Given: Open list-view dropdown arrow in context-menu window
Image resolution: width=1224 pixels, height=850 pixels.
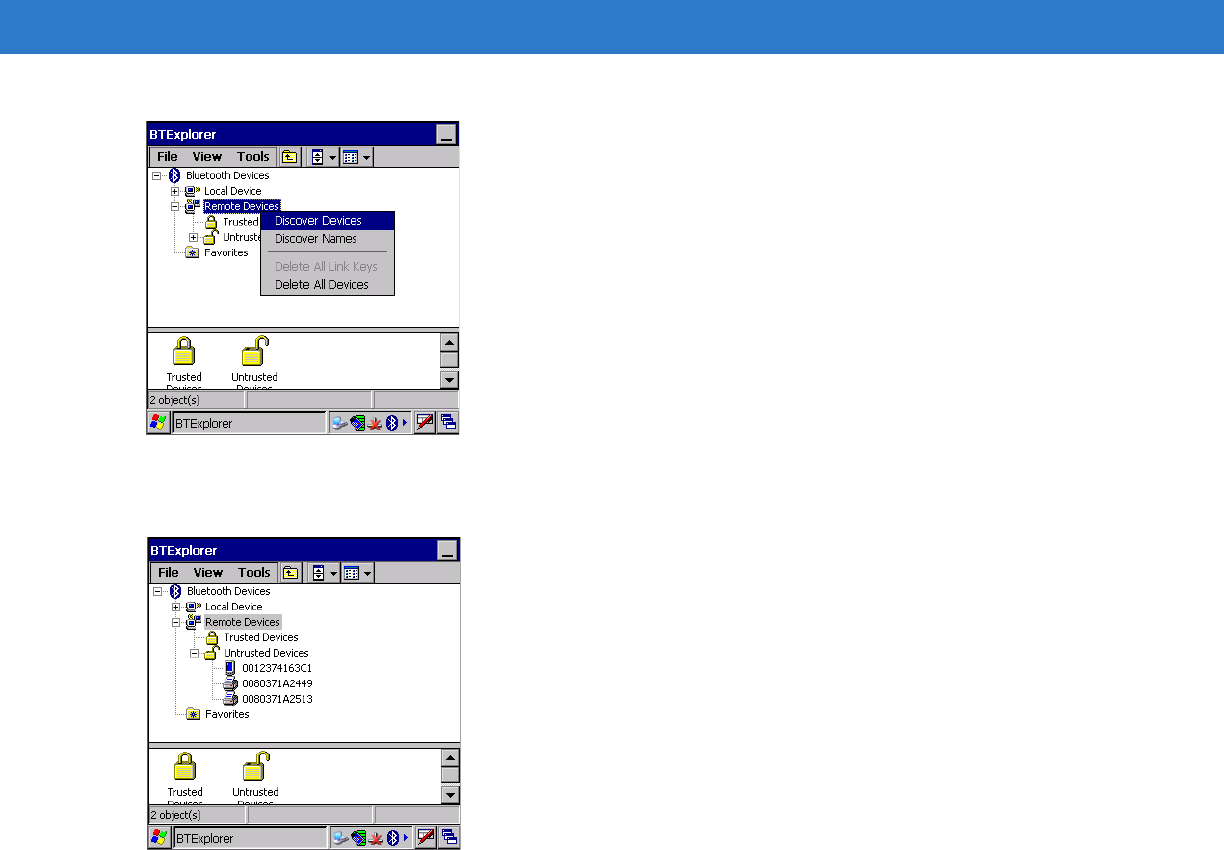Looking at the screenshot, I should [367, 157].
